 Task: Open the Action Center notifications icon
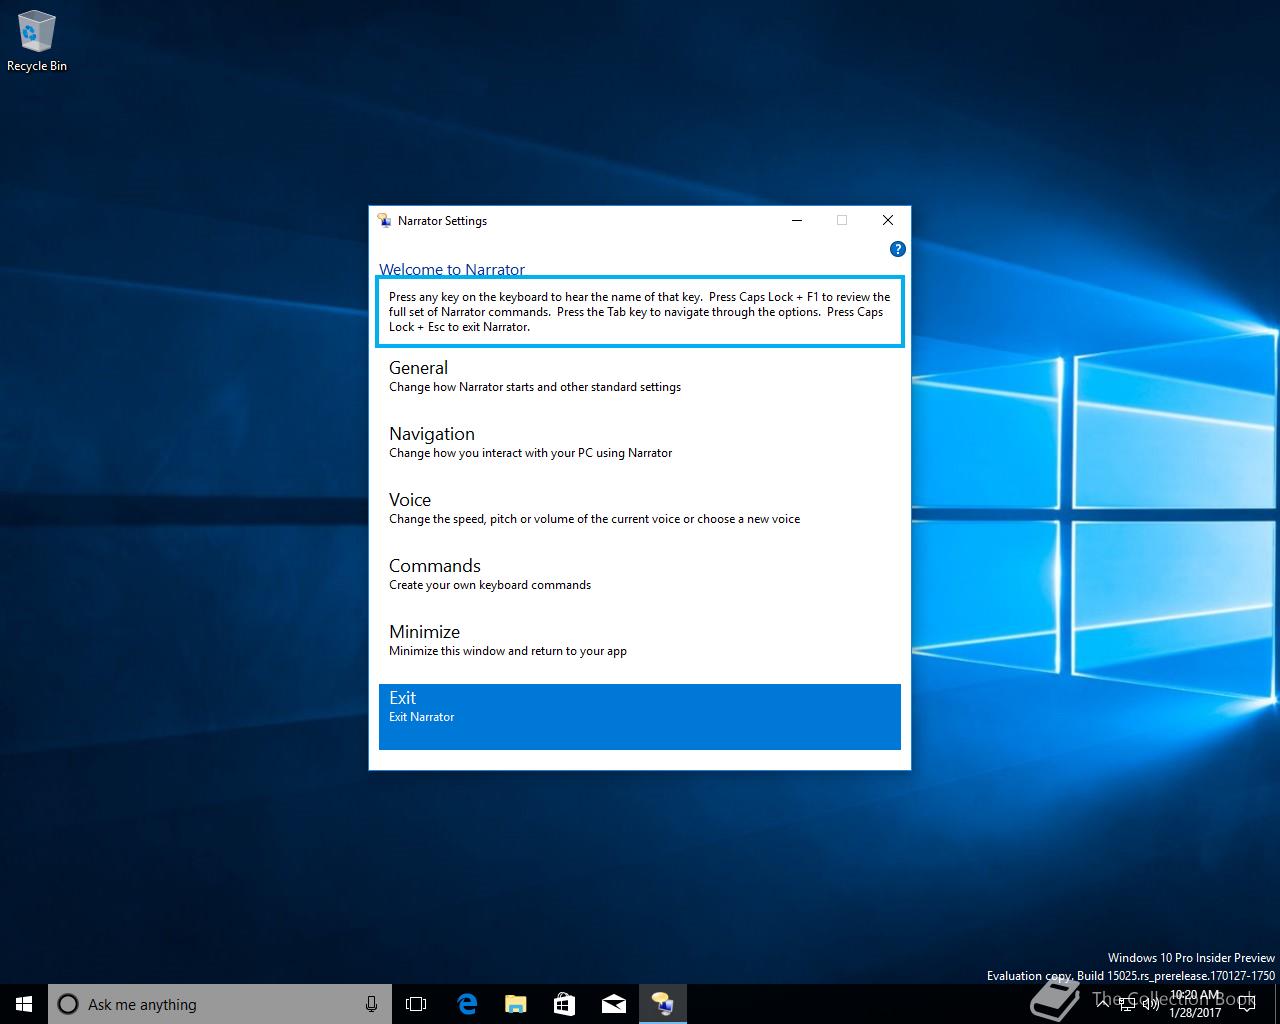click(x=1247, y=1004)
